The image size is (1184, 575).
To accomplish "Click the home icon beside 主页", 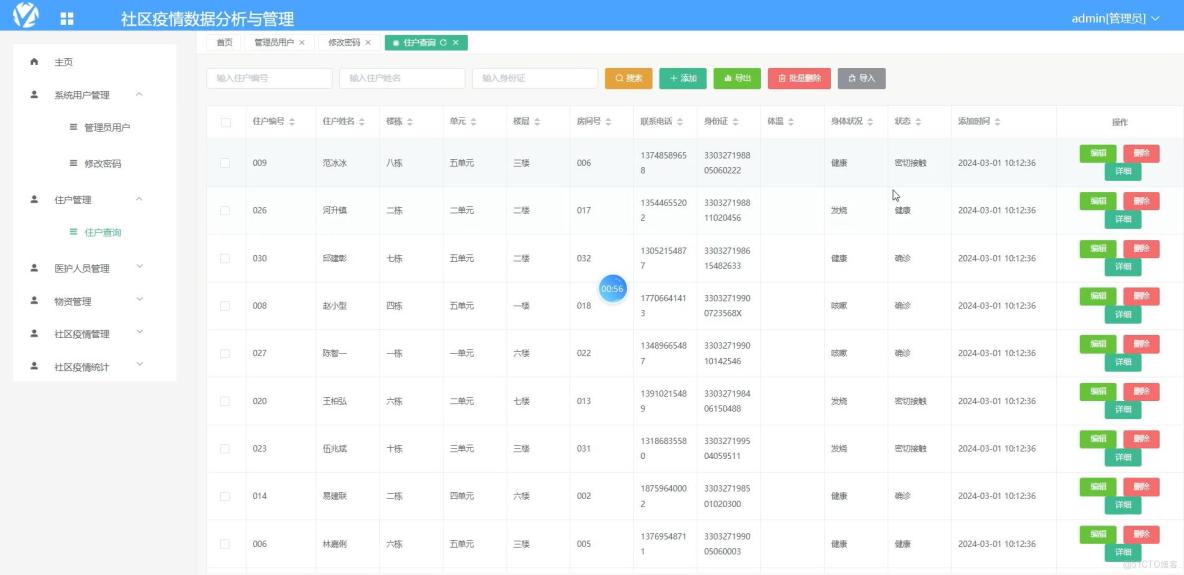I will tap(34, 62).
